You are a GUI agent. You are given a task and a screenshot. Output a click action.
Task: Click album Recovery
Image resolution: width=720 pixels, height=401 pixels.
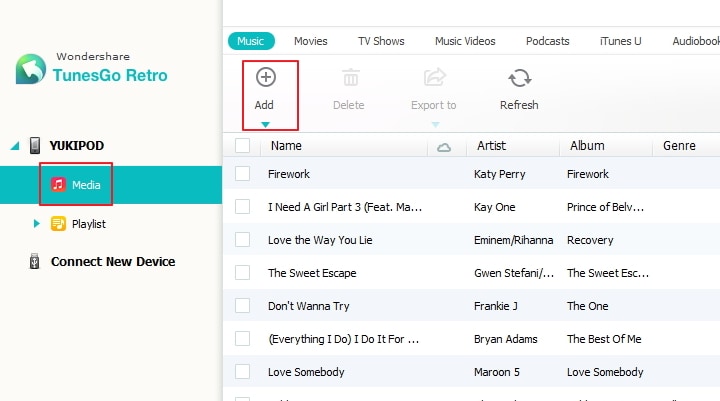(590, 240)
